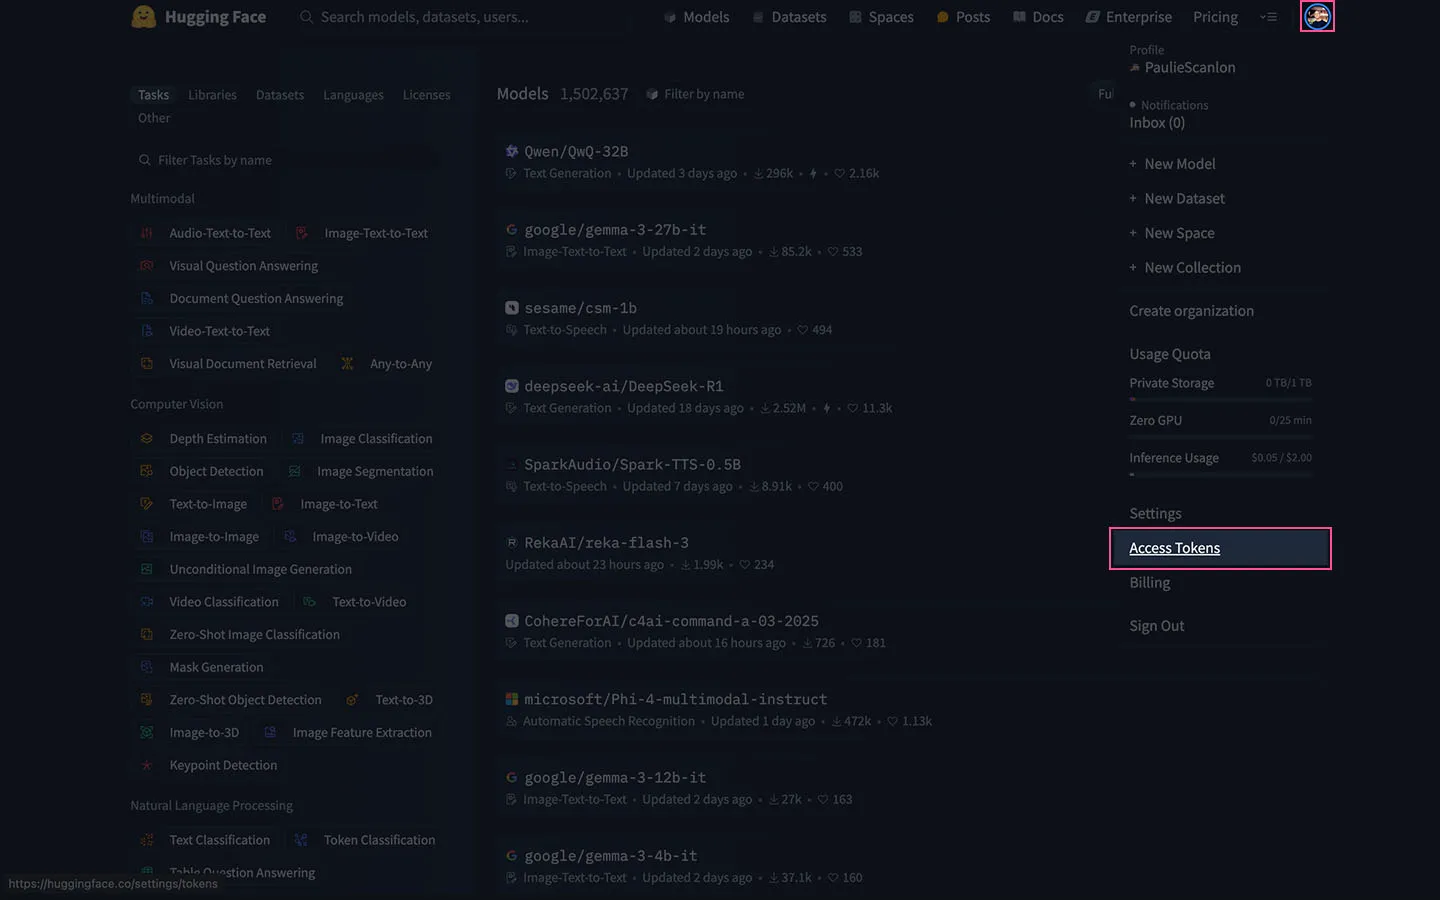The width and height of the screenshot is (1440, 900).
Task: Click the Visual Question Answering task icon
Action: [x=147, y=266]
